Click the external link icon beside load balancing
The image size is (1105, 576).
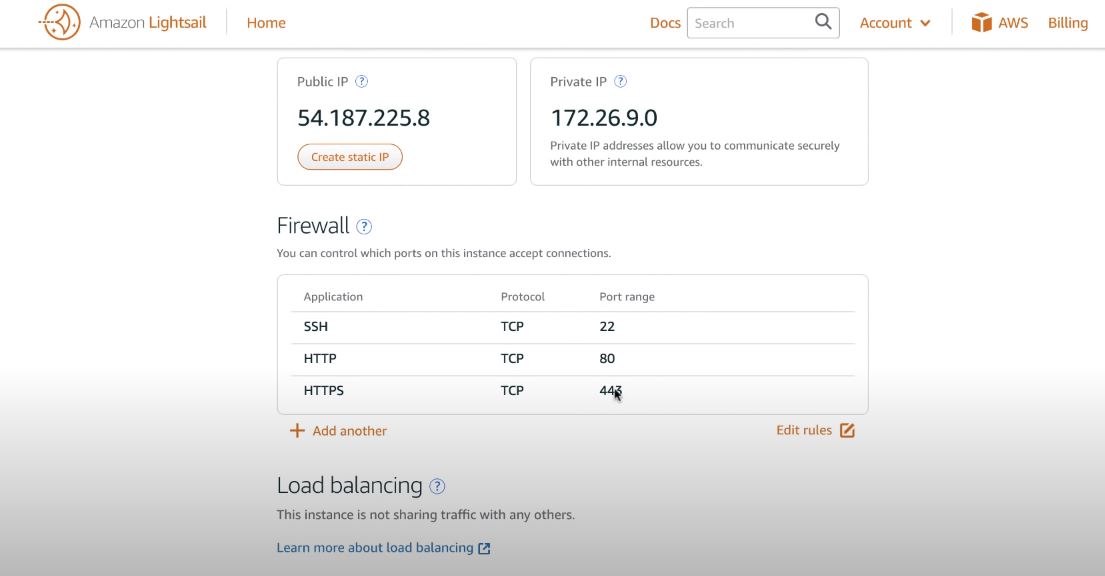[x=484, y=548]
